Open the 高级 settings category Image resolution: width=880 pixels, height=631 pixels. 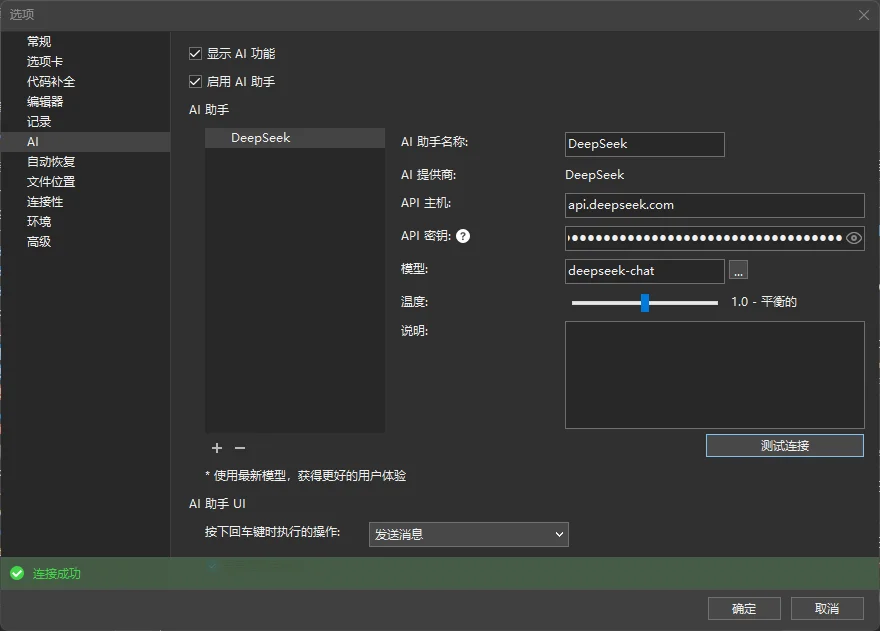coord(85,242)
